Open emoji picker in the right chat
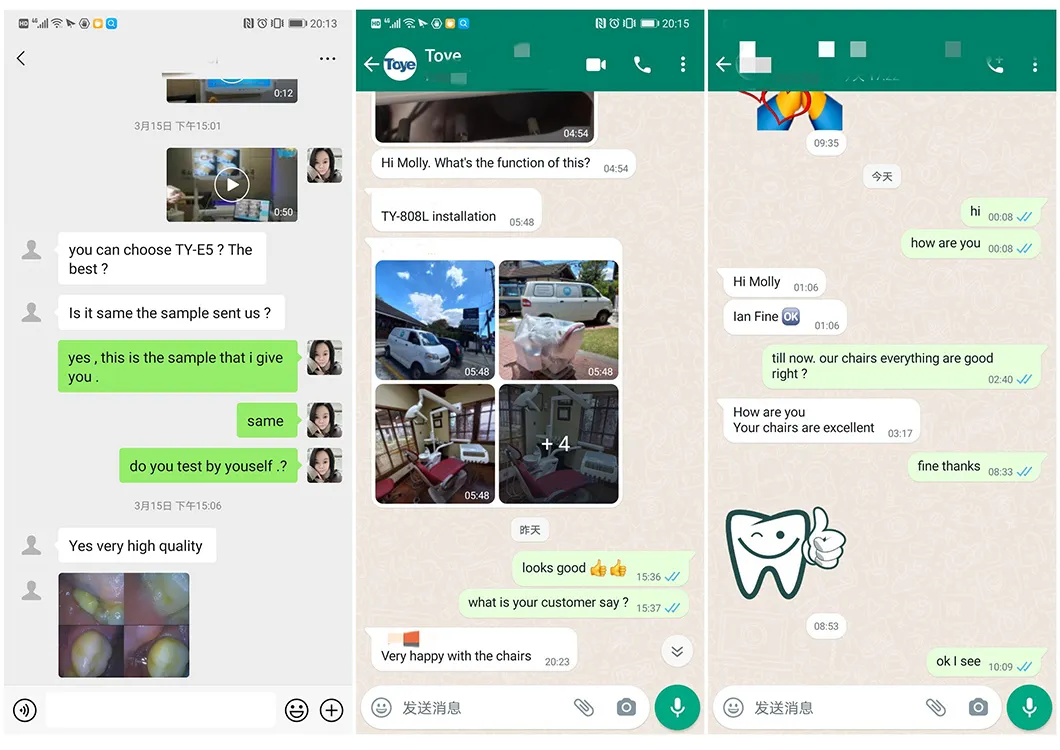 [733, 708]
